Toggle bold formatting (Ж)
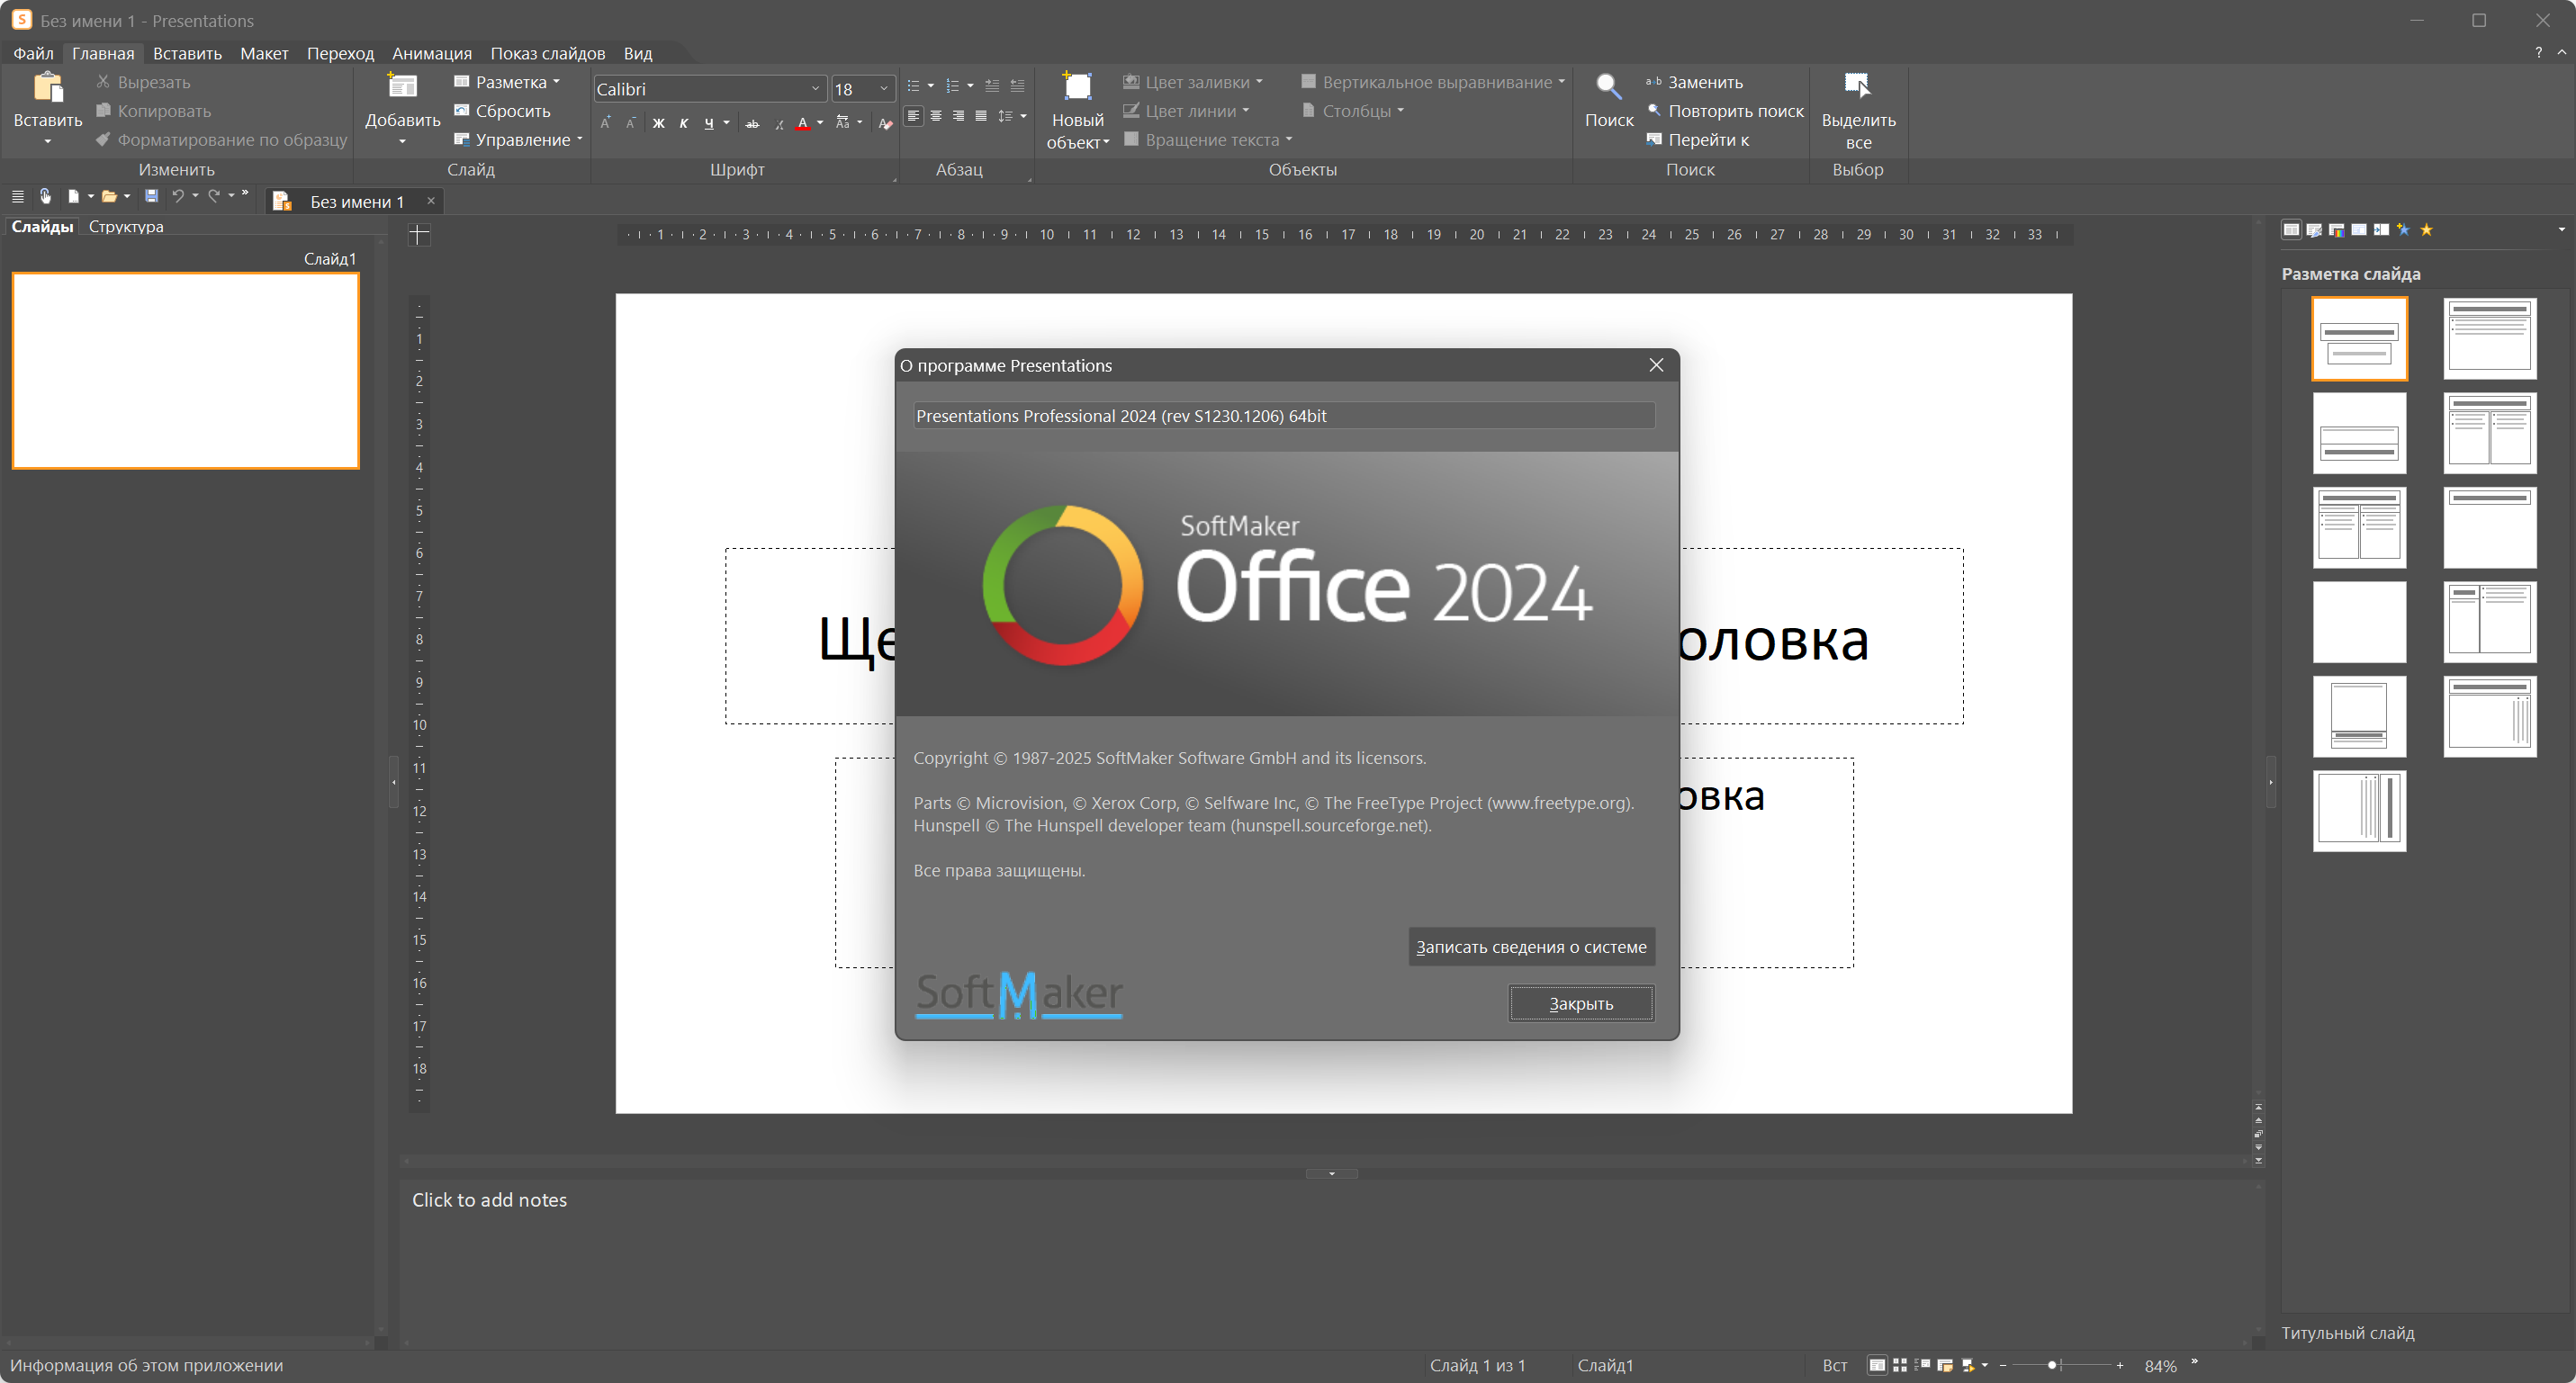 point(658,123)
